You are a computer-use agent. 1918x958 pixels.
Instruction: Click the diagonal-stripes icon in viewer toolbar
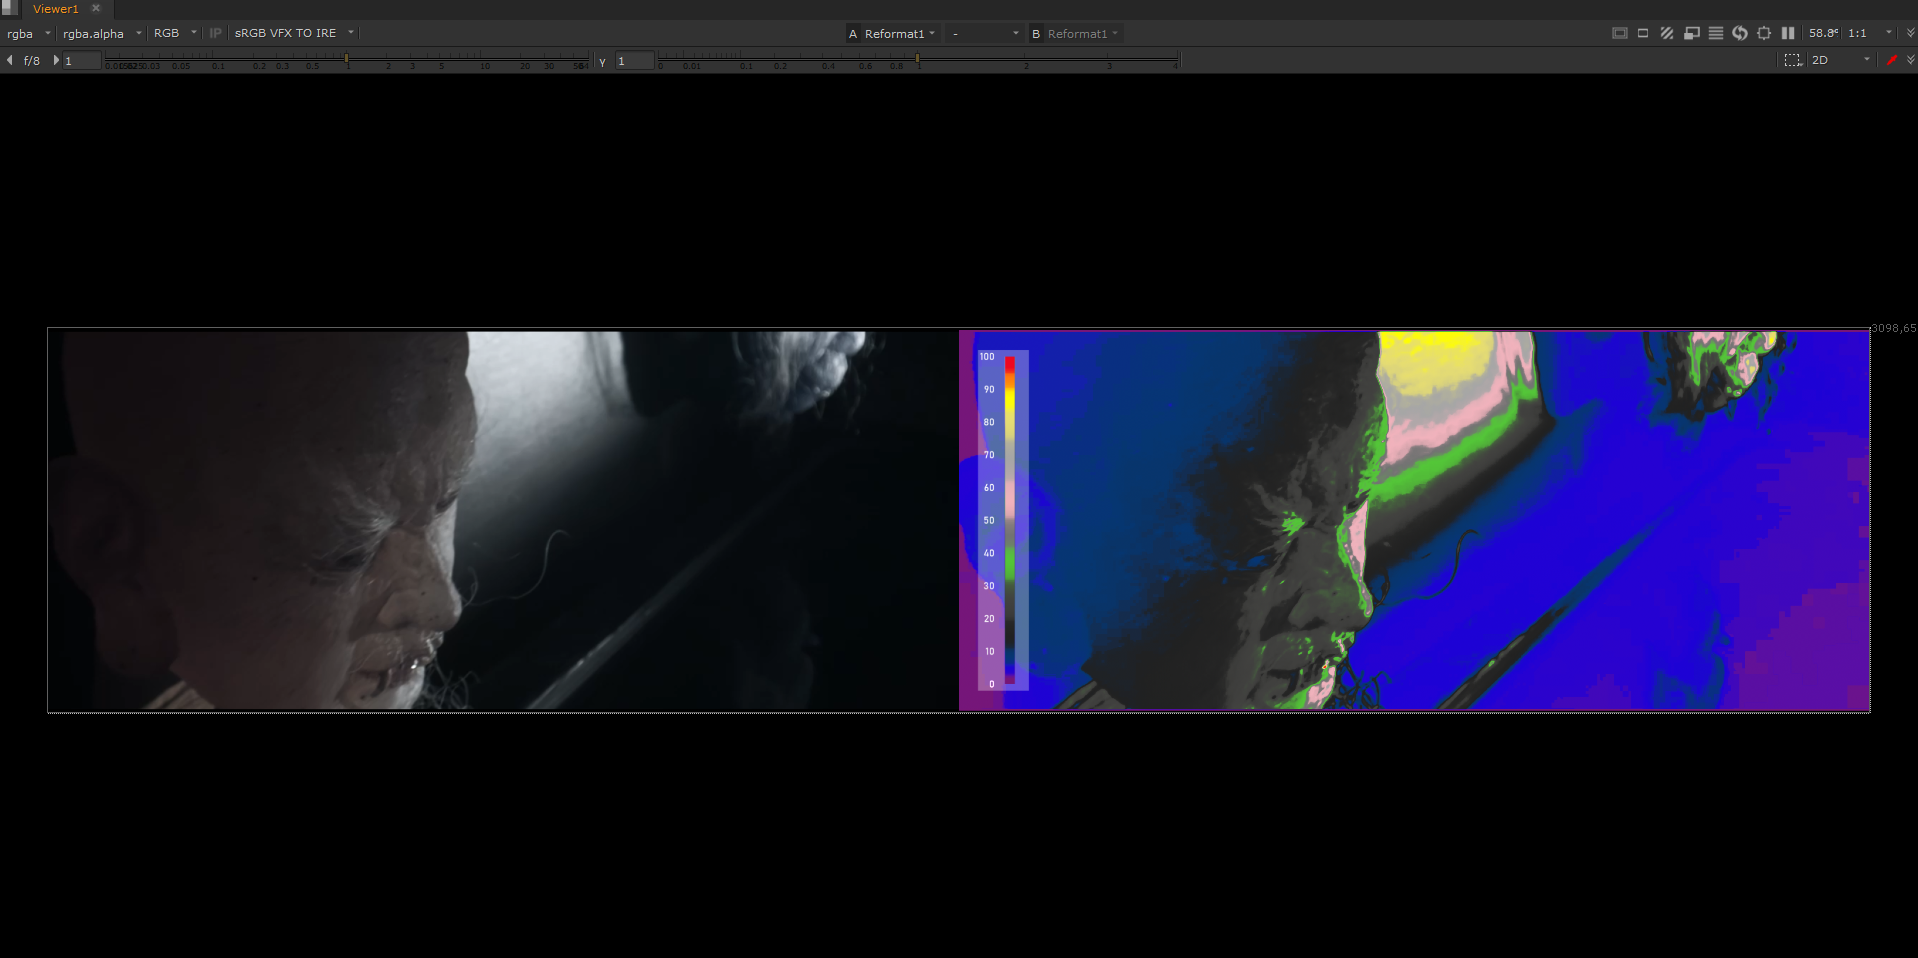[1667, 33]
